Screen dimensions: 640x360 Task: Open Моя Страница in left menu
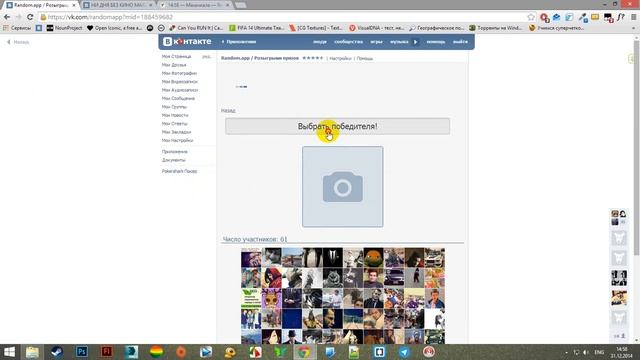pos(176,56)
